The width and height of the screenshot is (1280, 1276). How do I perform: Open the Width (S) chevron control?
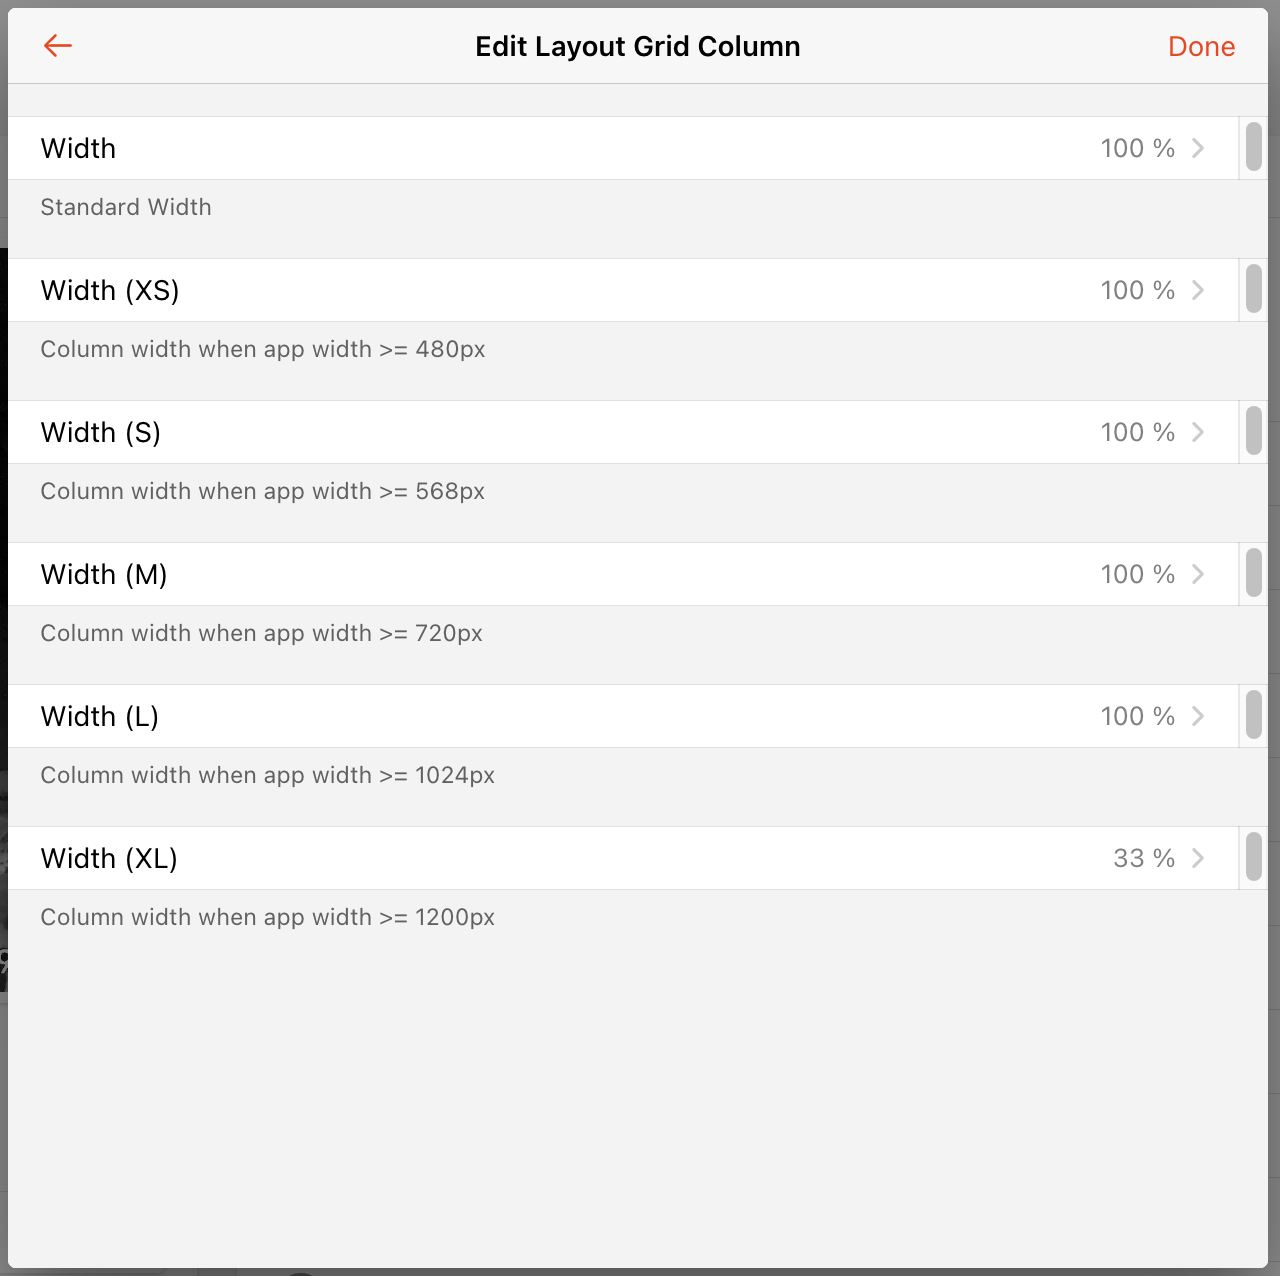click(x=1197, y=432)
